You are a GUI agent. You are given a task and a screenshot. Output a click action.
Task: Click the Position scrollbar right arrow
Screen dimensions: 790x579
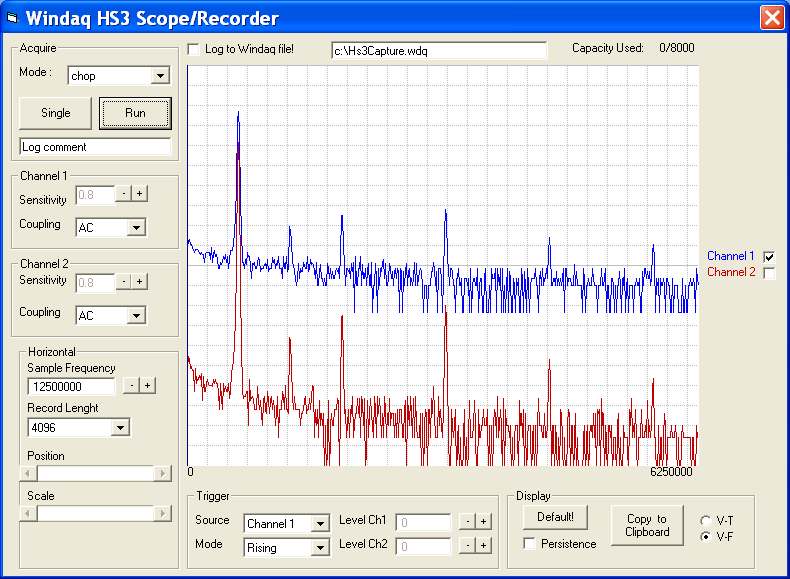[162, 474]
